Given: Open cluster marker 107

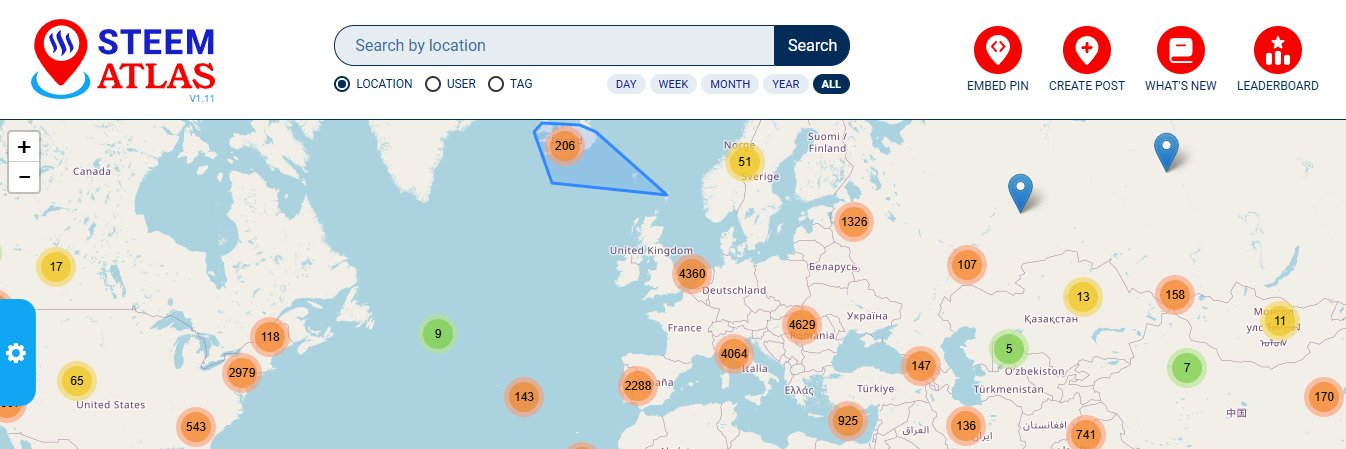Looking at the screenshot, I should pyautogui.click(x=967, y=265).
